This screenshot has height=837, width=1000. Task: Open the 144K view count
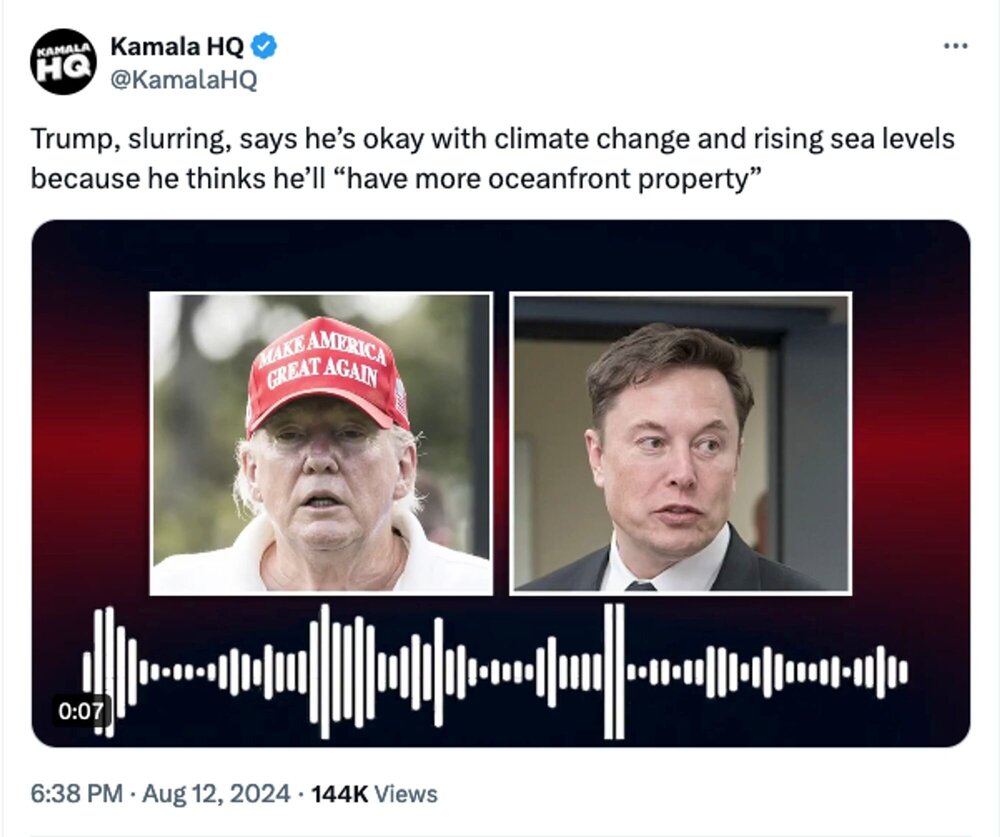340,794
